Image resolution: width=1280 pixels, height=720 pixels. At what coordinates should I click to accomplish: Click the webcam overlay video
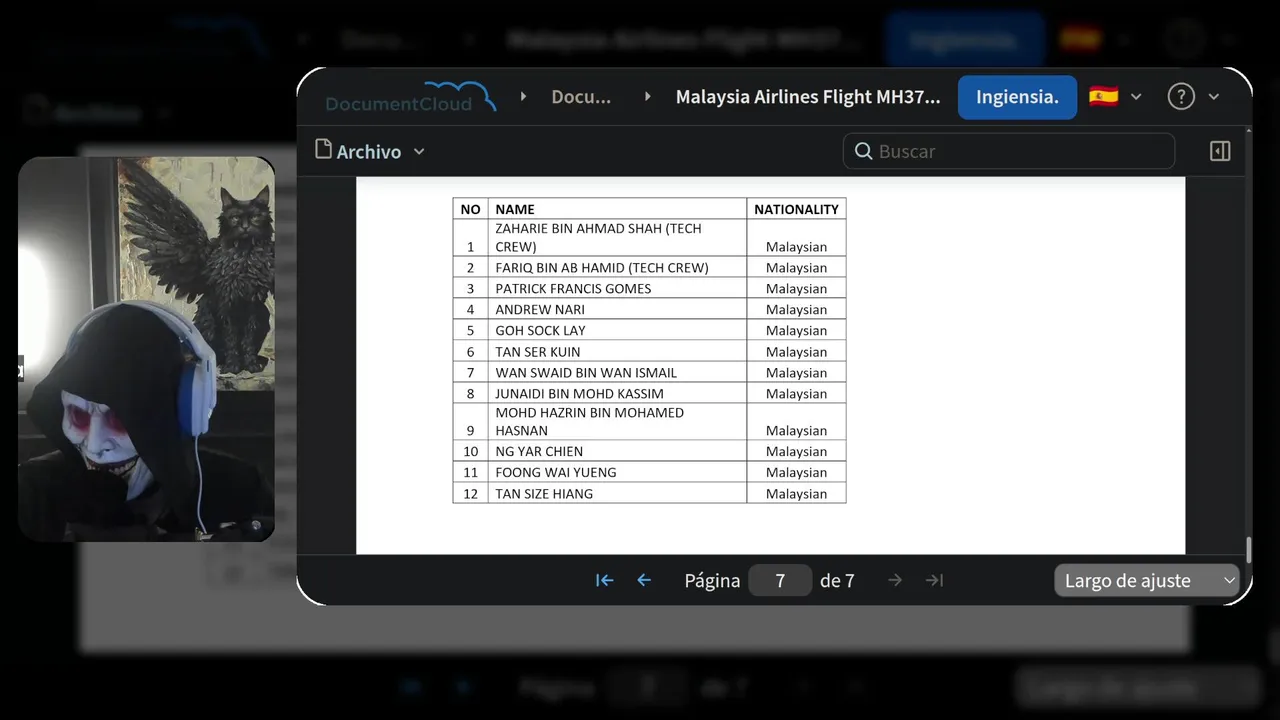pyautogui.click(x=146, y=349)
